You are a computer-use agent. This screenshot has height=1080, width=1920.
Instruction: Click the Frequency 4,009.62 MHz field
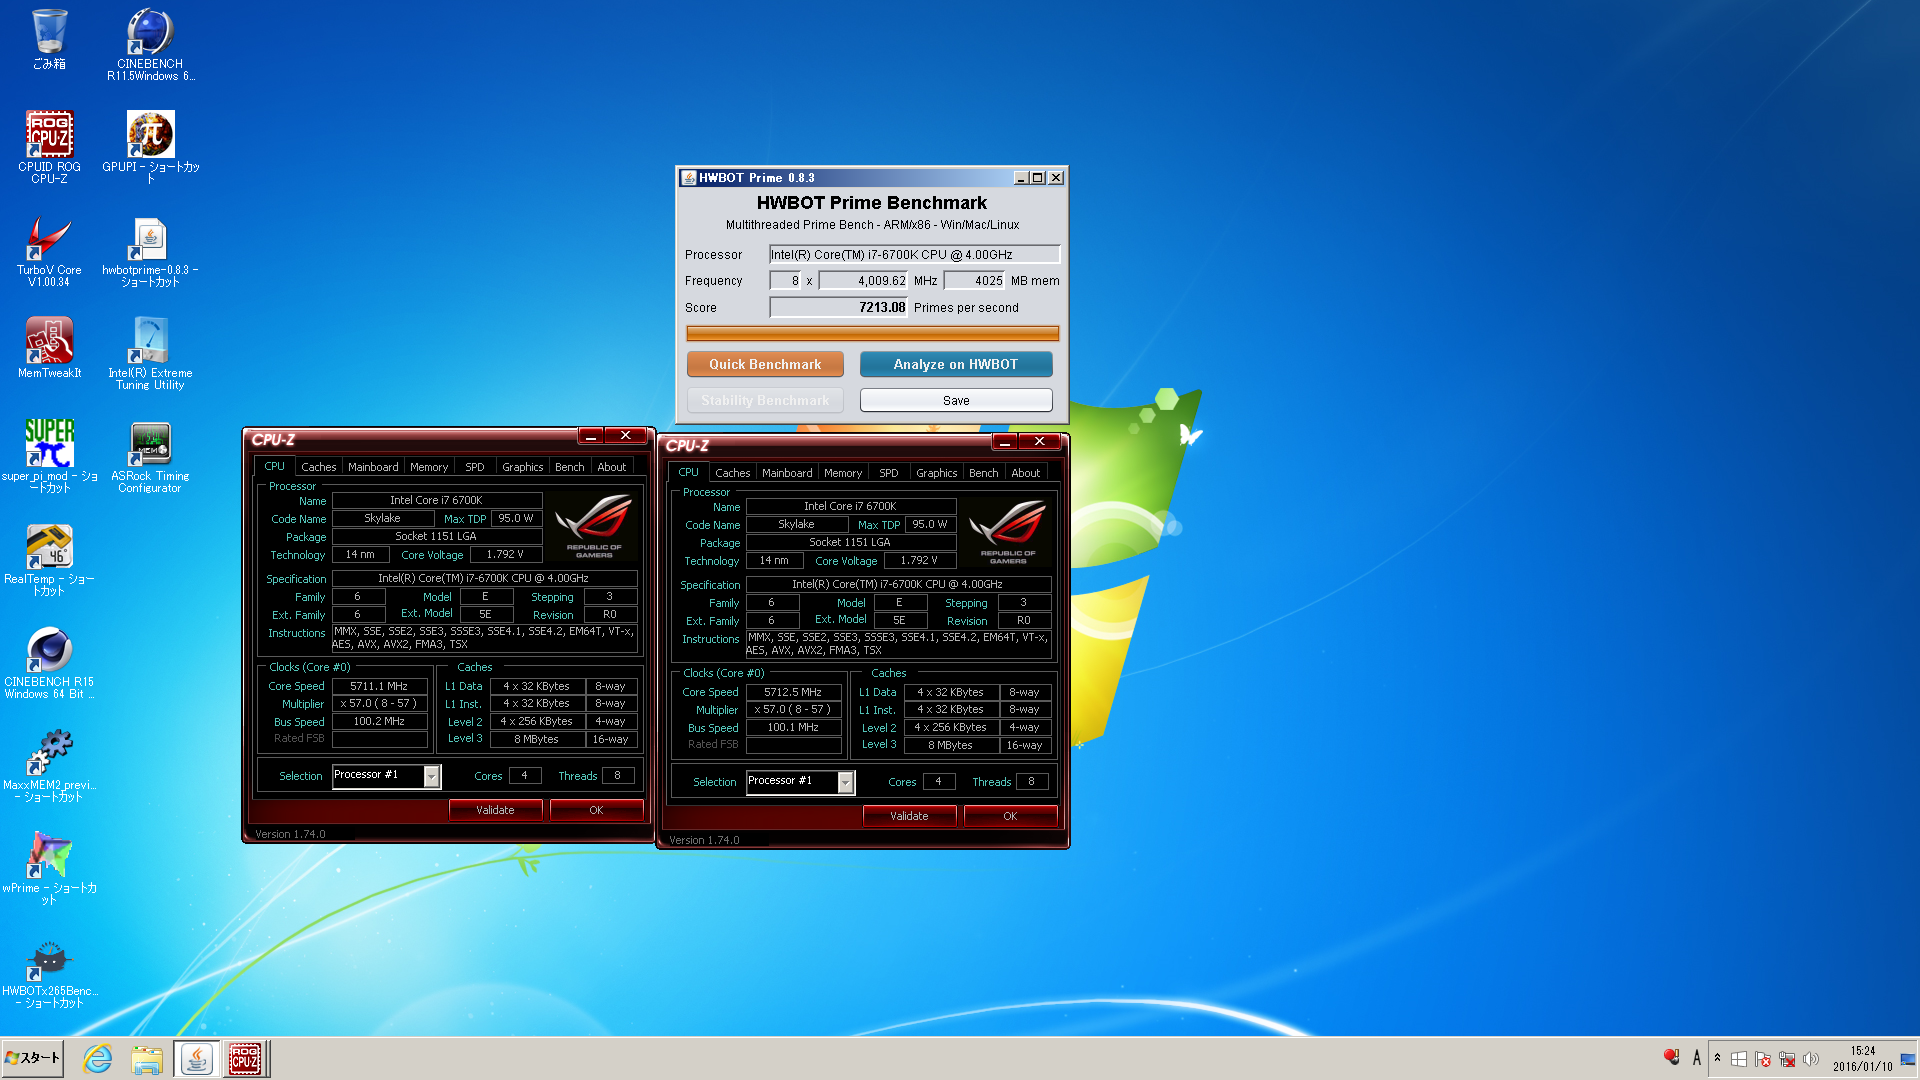tap(863, 281)
